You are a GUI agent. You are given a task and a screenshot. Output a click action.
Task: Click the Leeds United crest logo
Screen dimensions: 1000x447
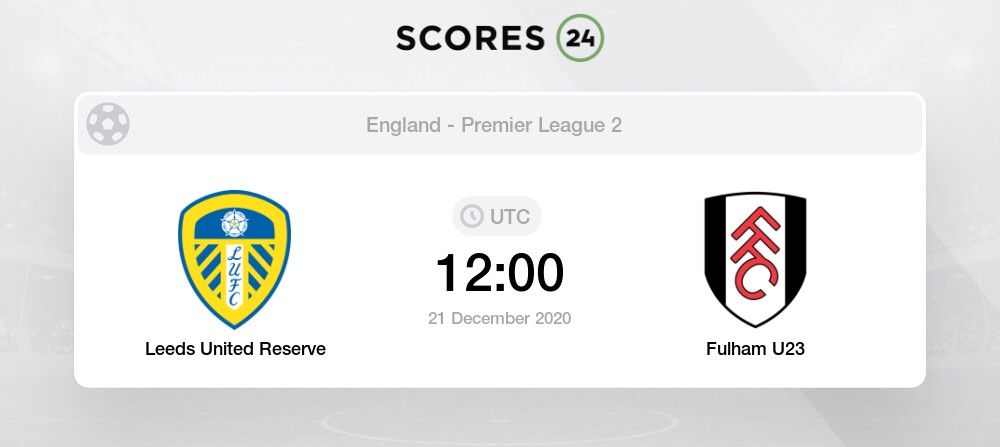tap(235, 260)
